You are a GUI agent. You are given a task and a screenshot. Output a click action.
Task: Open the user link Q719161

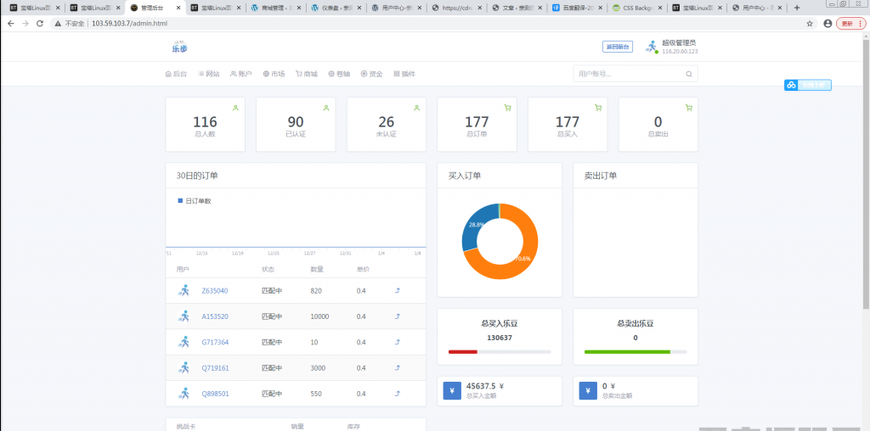215,368
